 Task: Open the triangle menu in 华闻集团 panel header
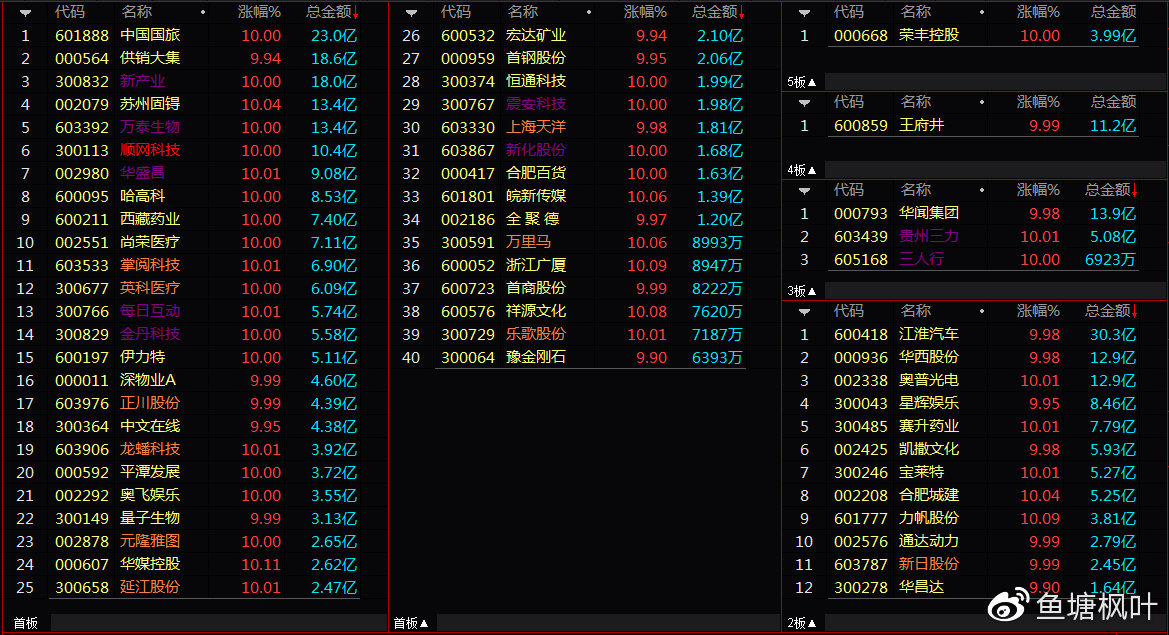coord(804,191)
